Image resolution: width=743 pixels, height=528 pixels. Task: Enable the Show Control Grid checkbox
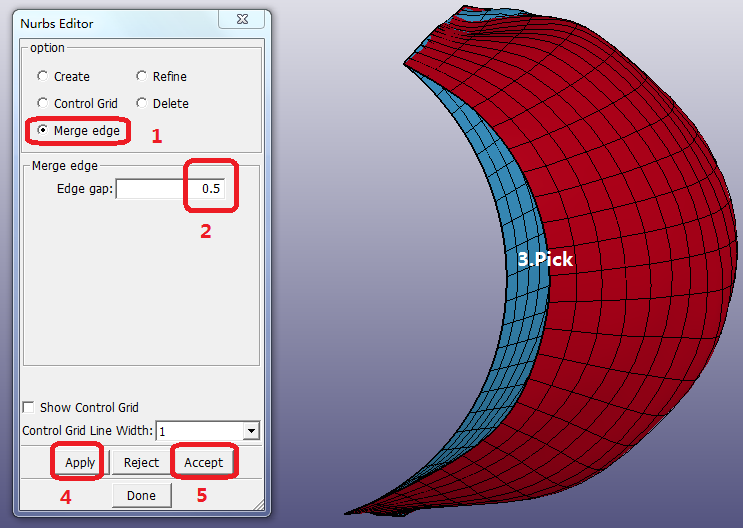click(x=30, y=407)
